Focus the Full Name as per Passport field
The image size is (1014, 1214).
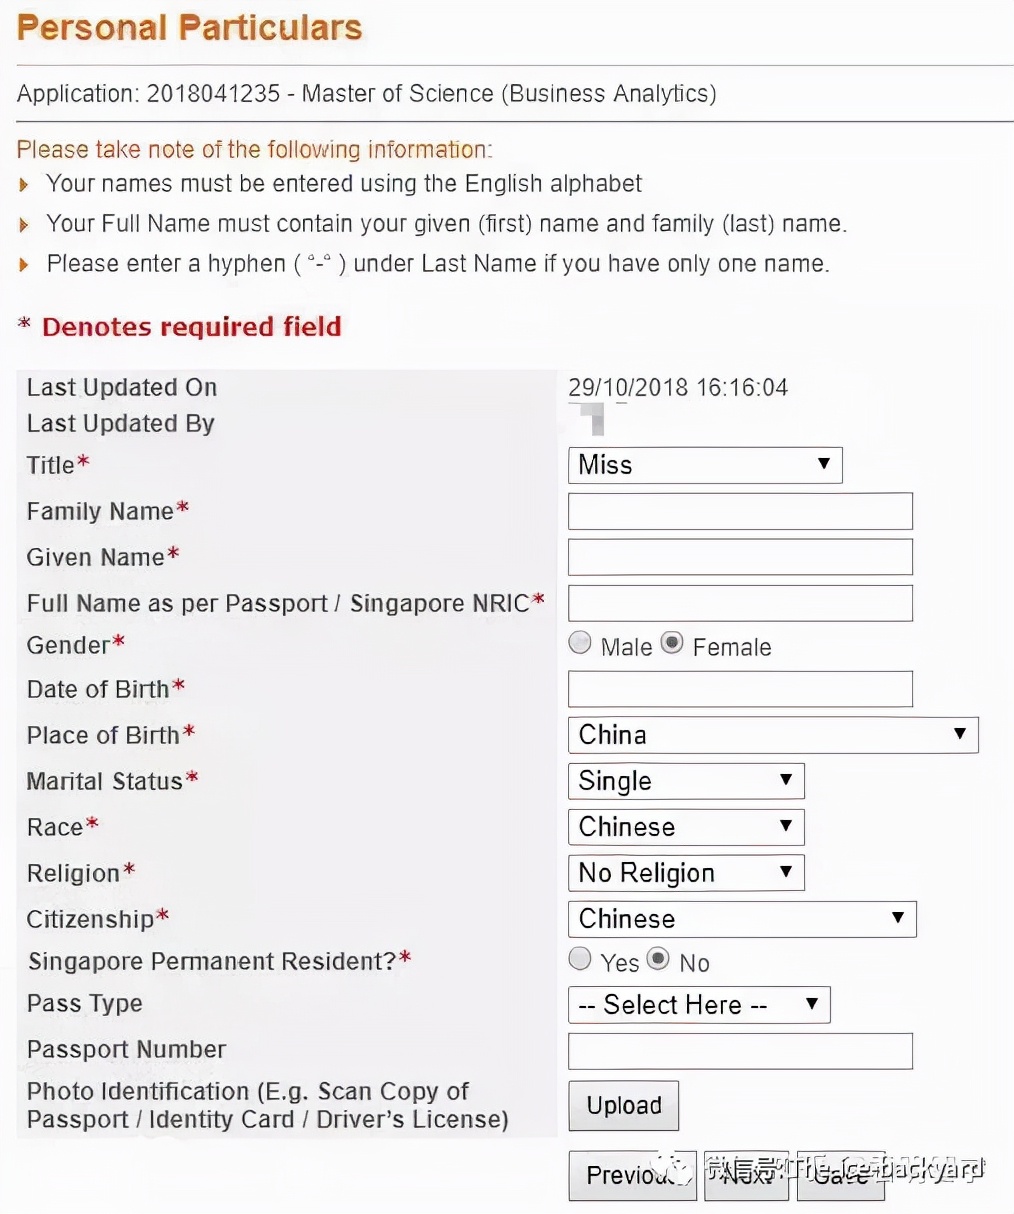(740, 603)
